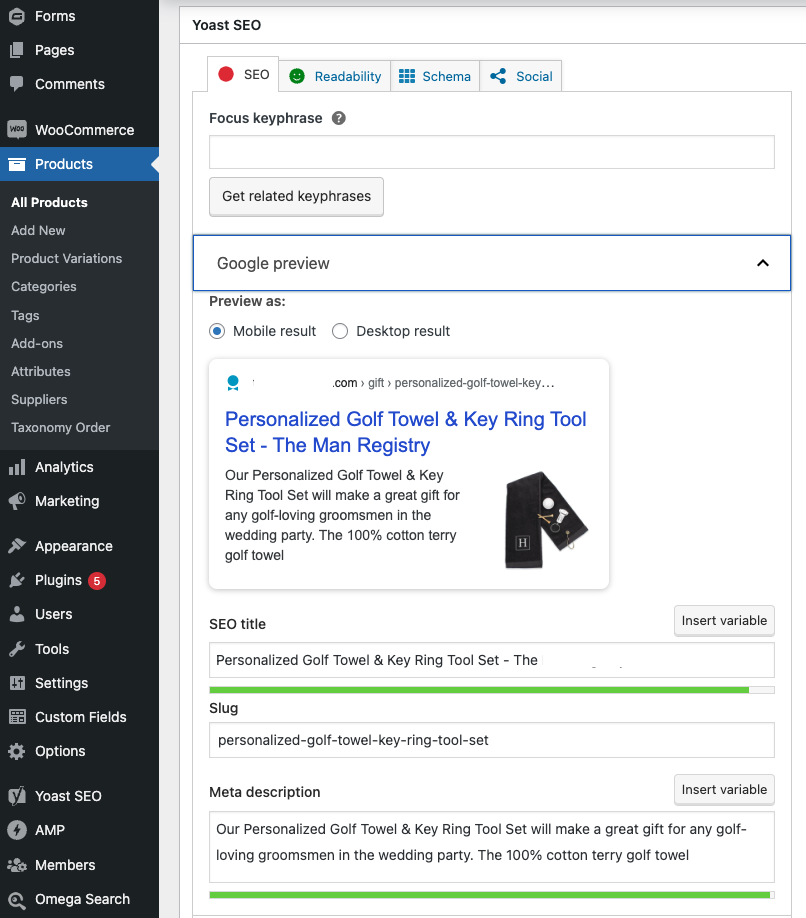
Task: Open Yoast SEO sidebar menu icon
Action: 17,796
